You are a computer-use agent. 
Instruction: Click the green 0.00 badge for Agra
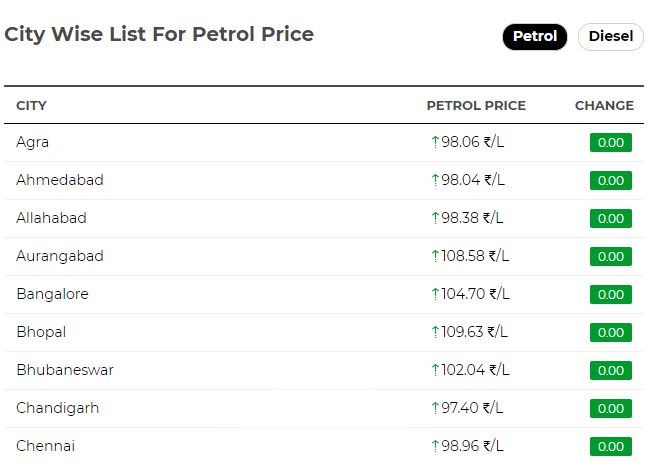pos(611,142)
